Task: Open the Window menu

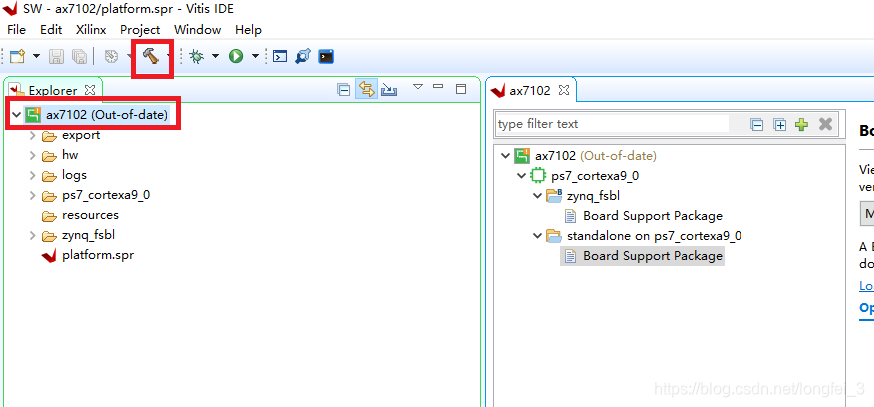Action: [x=197, y=30]
